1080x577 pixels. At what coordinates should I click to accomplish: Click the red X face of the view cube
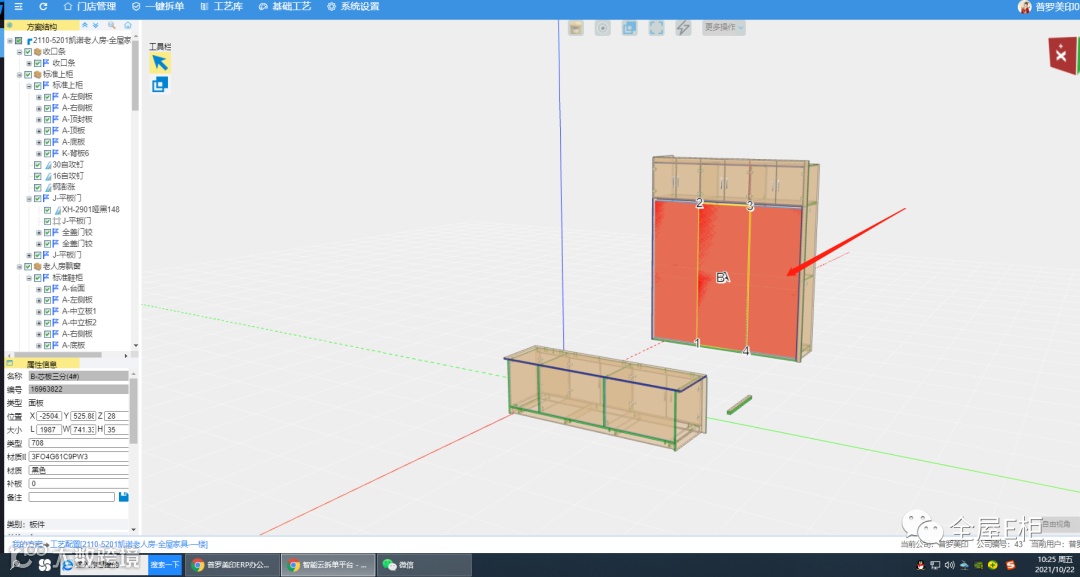1061,56
